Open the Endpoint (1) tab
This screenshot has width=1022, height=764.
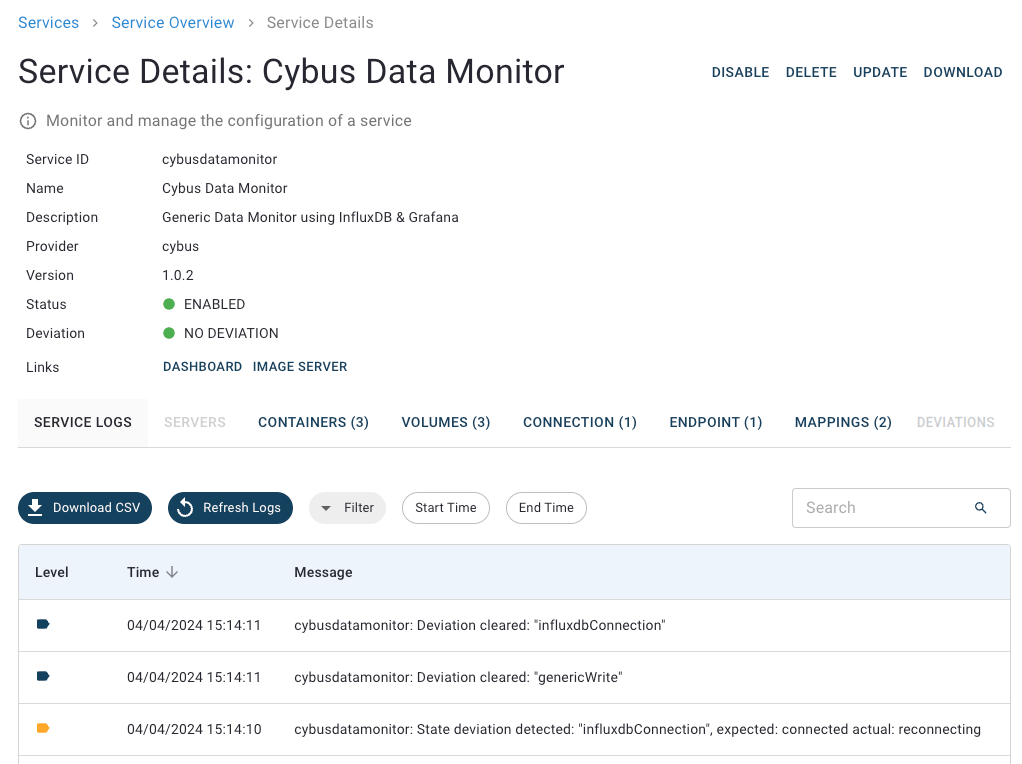point(715,422)
